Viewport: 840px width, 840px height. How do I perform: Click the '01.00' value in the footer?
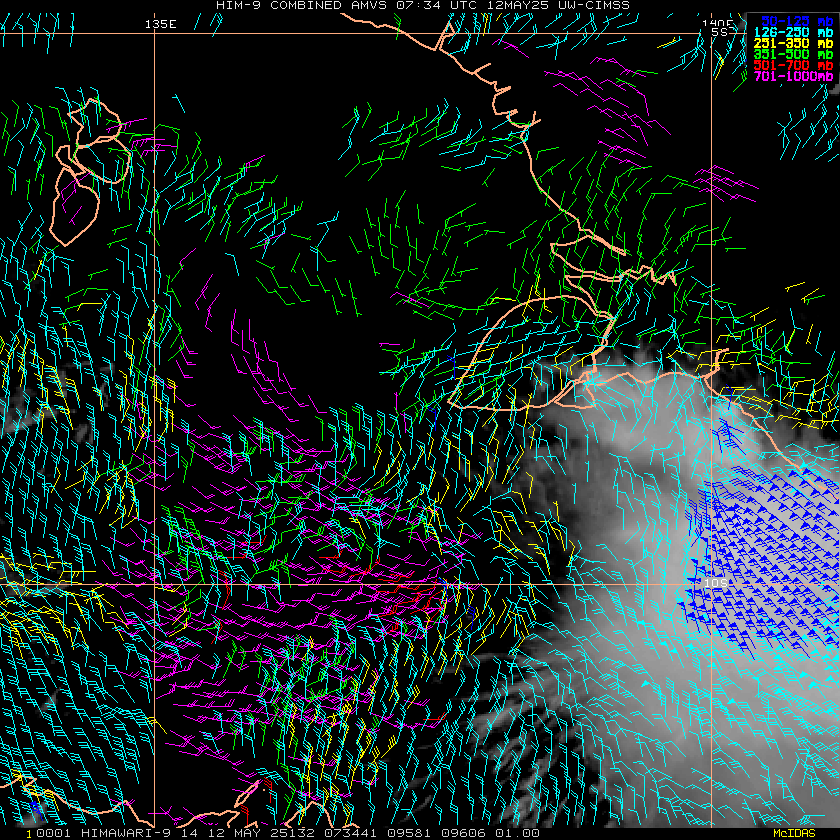pyautogui.click(x=518, y=833)
